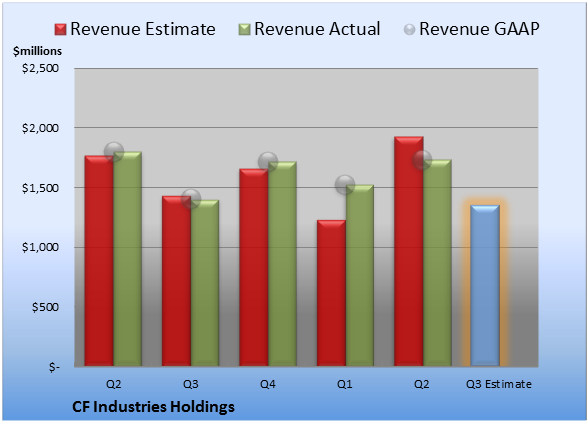Click the '$2,500' axis value
Image resolution: width=588 pixels, height=422 pixels.
pos(40,68)
